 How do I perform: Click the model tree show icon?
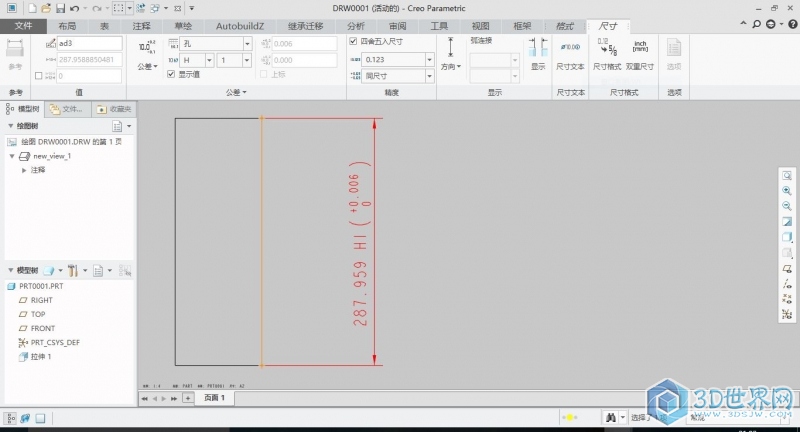pos(98,270)
